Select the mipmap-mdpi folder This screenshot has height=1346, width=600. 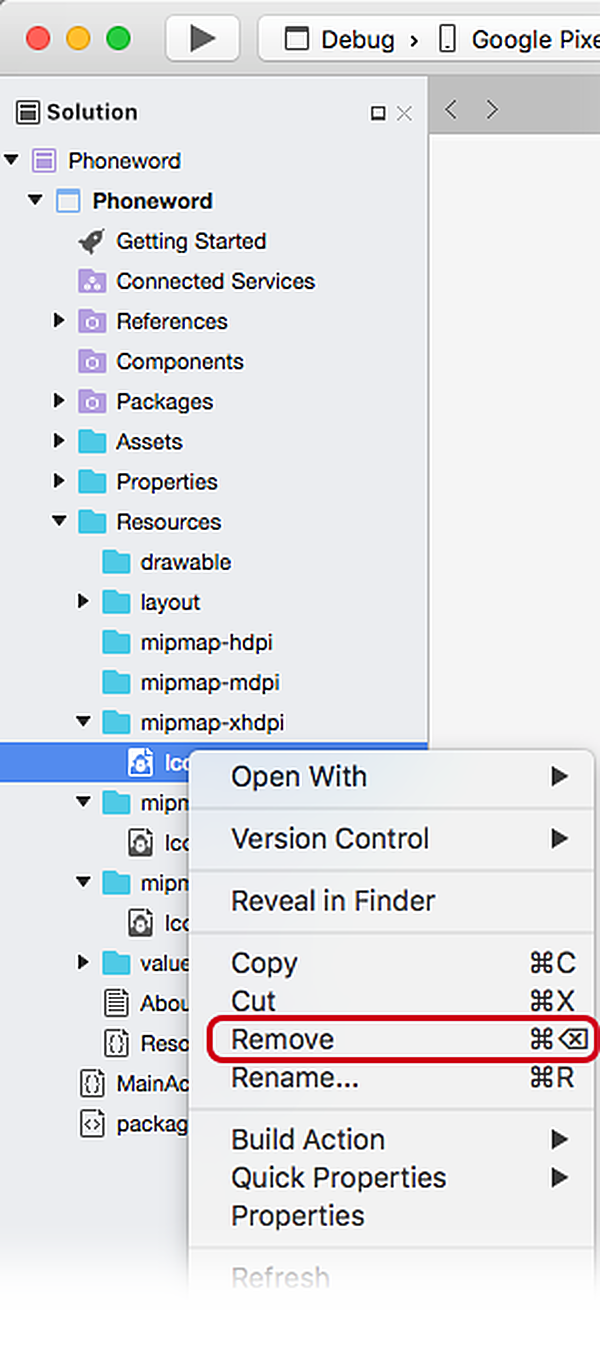pyautogui.click(x=191, y=682)
